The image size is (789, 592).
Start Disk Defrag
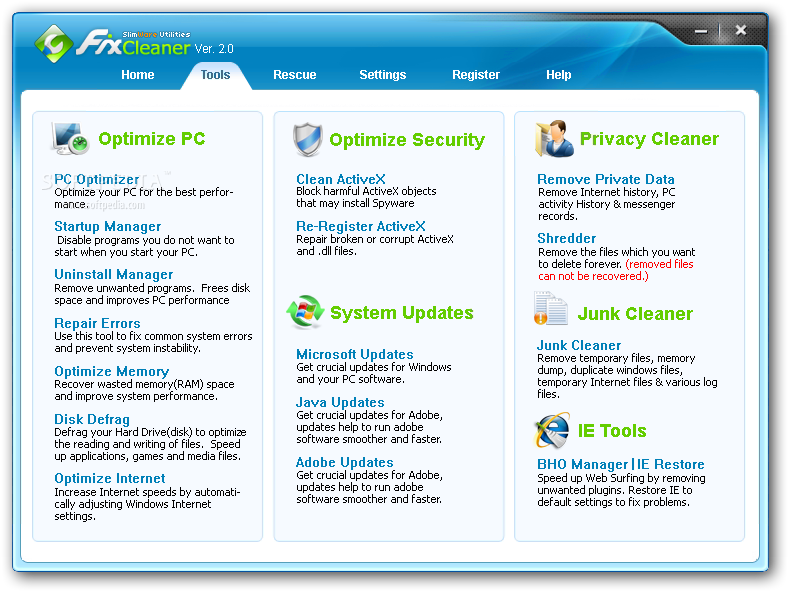[x=92, y=419]
